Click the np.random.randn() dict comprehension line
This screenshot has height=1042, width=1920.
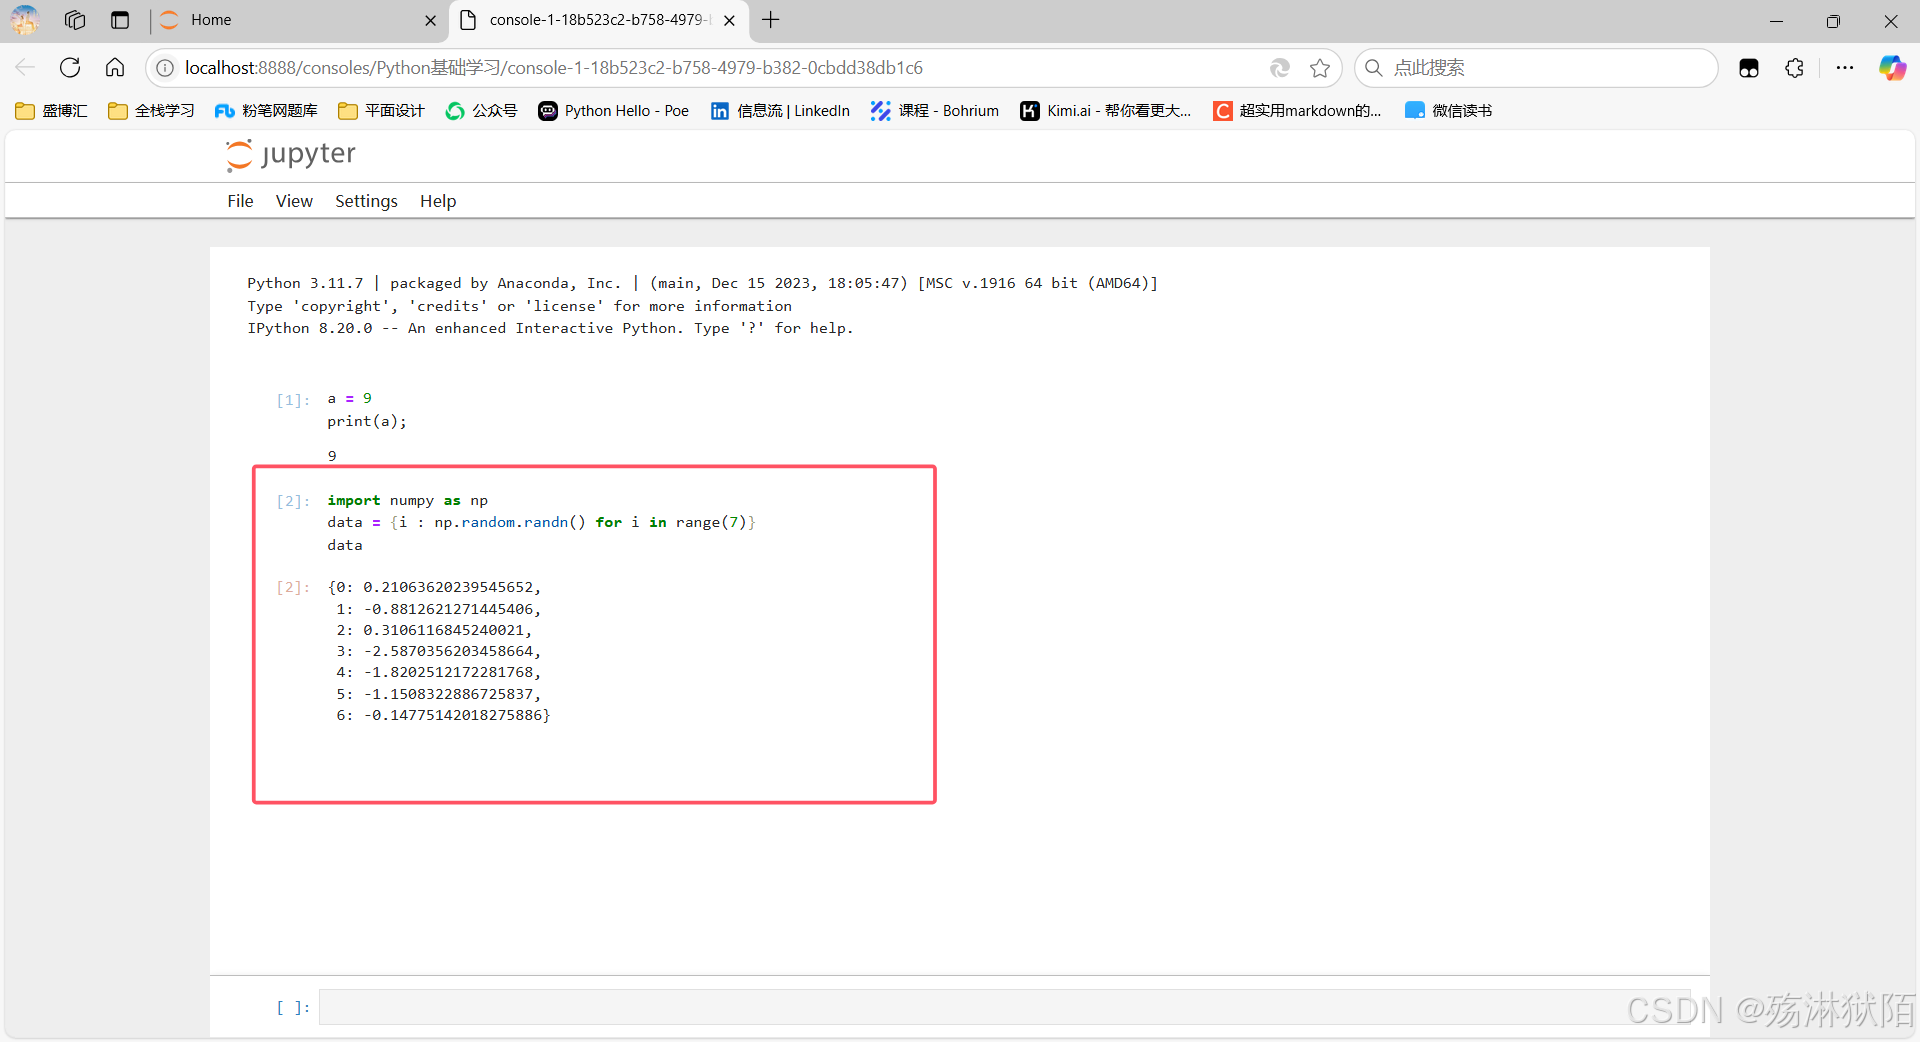tap(541, 522)
